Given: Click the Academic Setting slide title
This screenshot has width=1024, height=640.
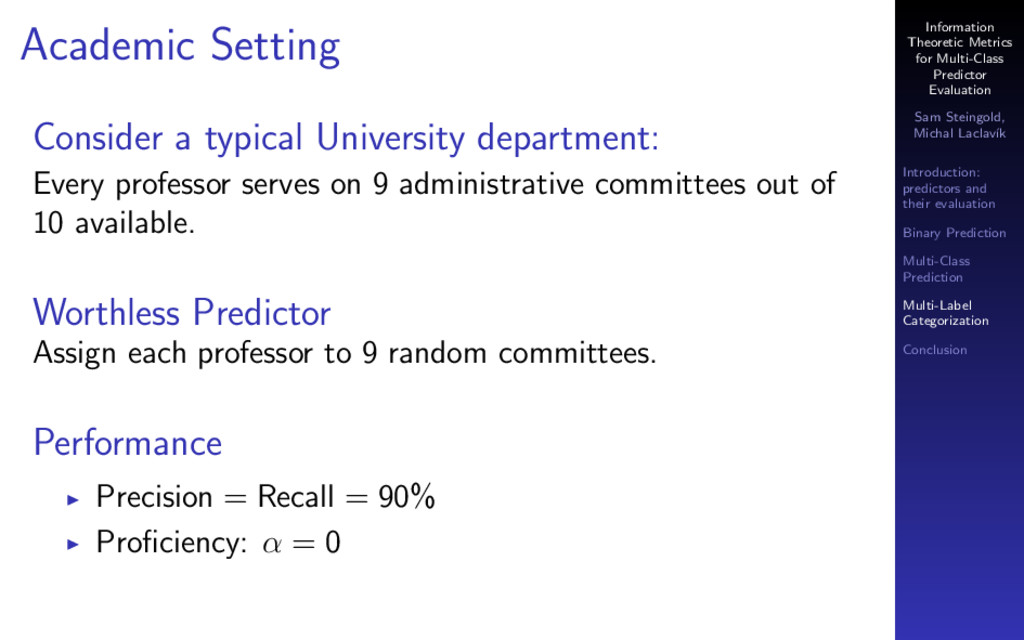Looking at the screenshot, I should point(180,46).
